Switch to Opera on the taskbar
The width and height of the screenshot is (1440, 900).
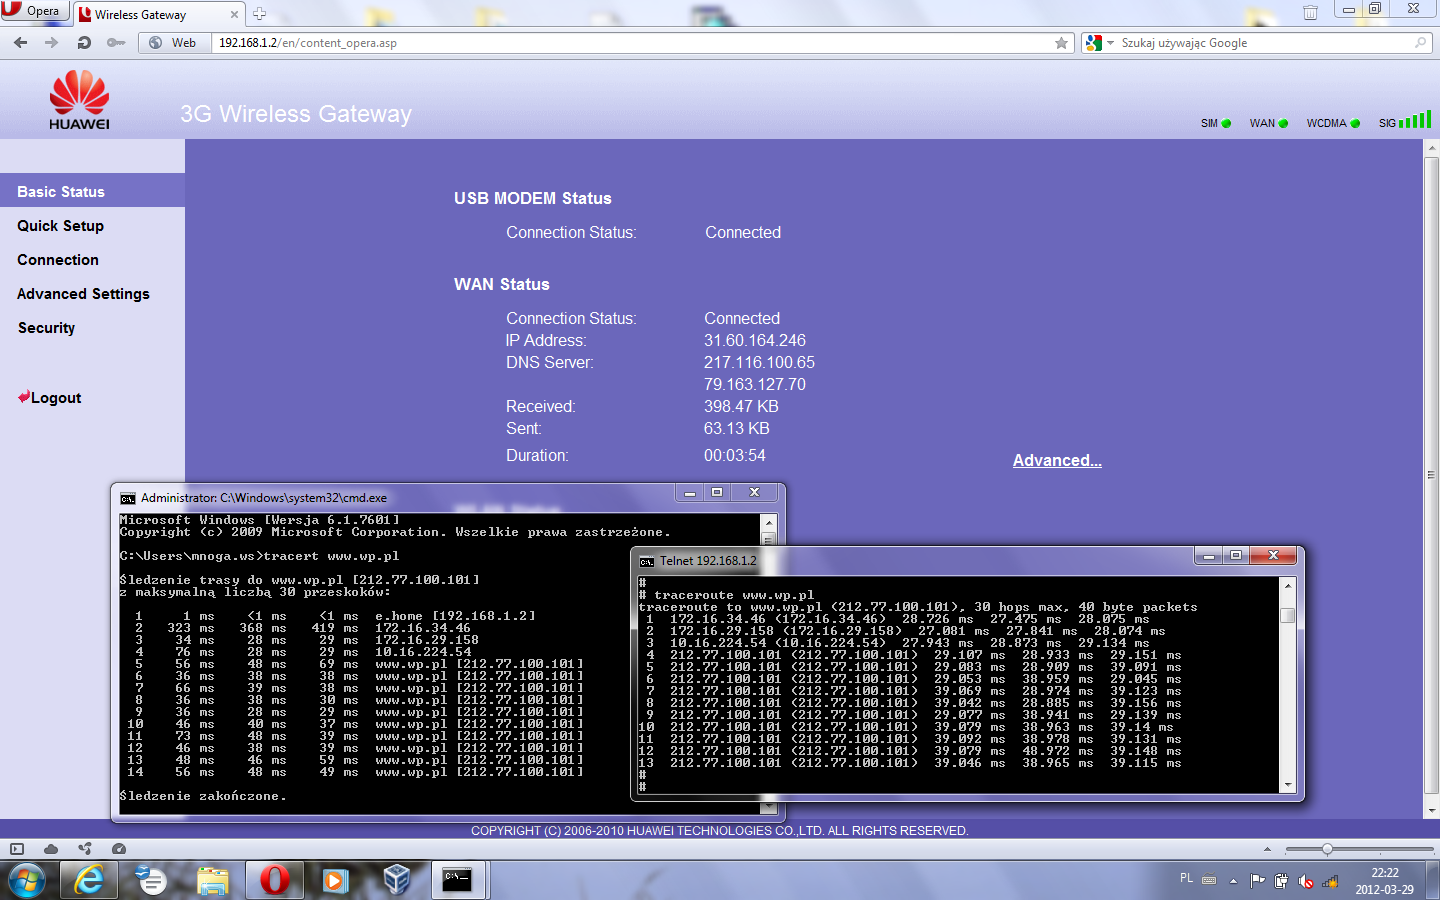pos(274,880)
